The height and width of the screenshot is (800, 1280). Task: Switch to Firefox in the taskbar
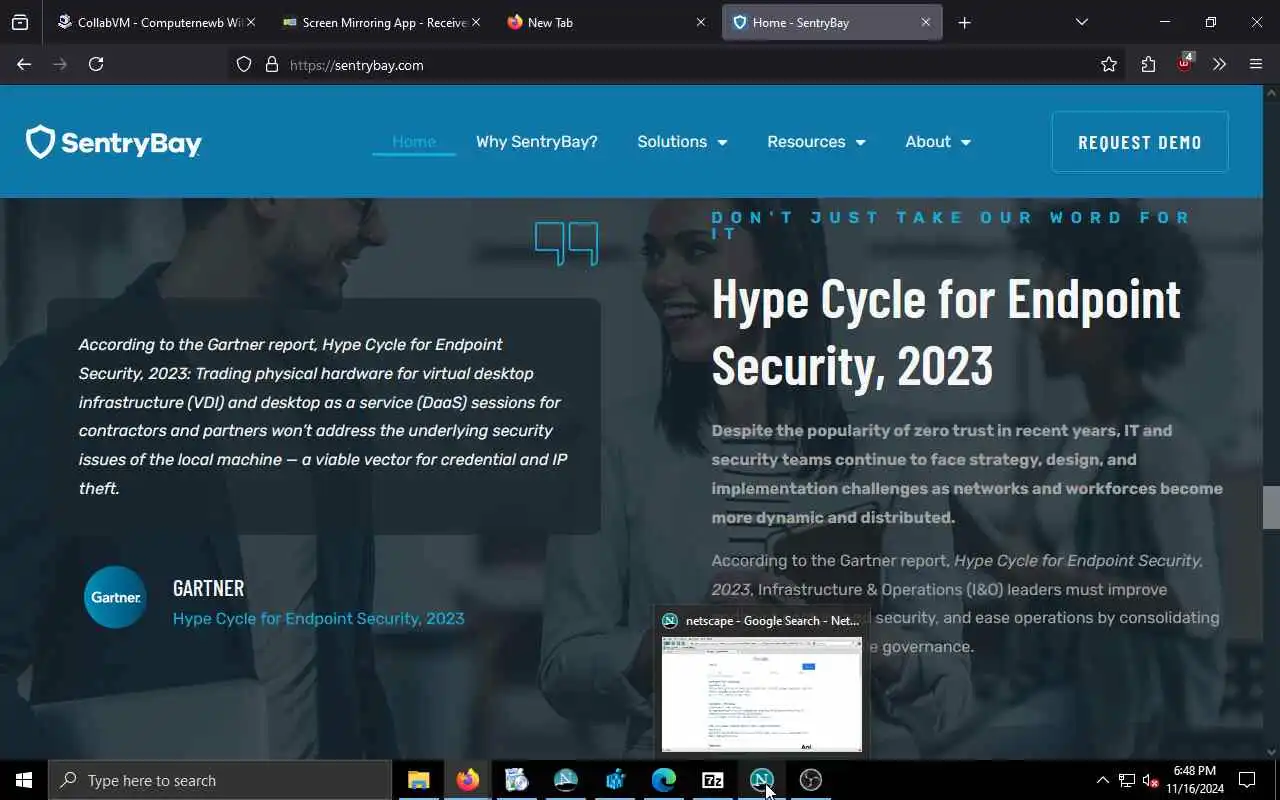[x=467, y=780]
